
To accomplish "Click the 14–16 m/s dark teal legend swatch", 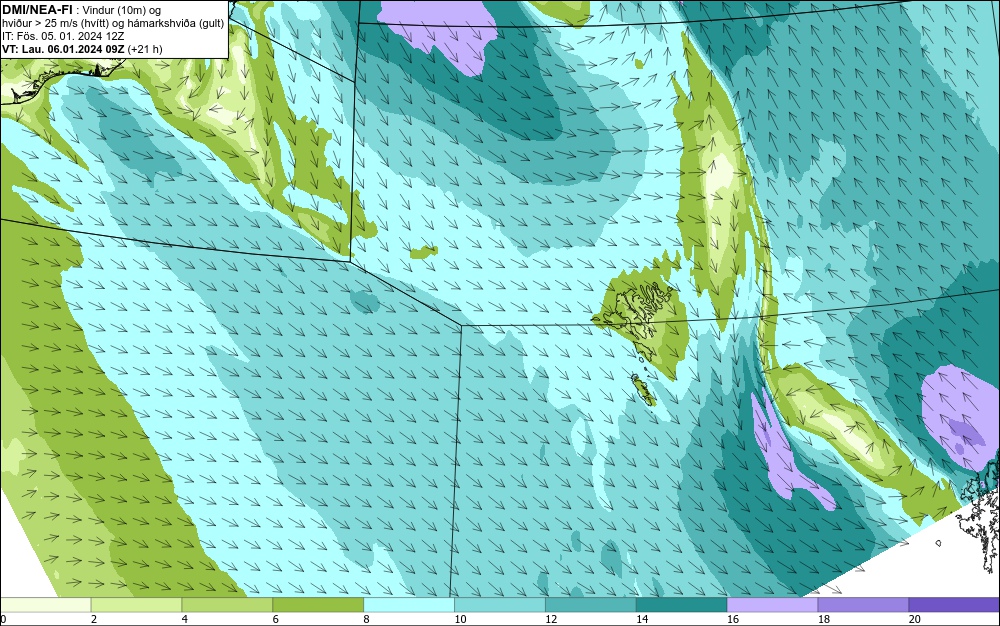I will 681,604.
